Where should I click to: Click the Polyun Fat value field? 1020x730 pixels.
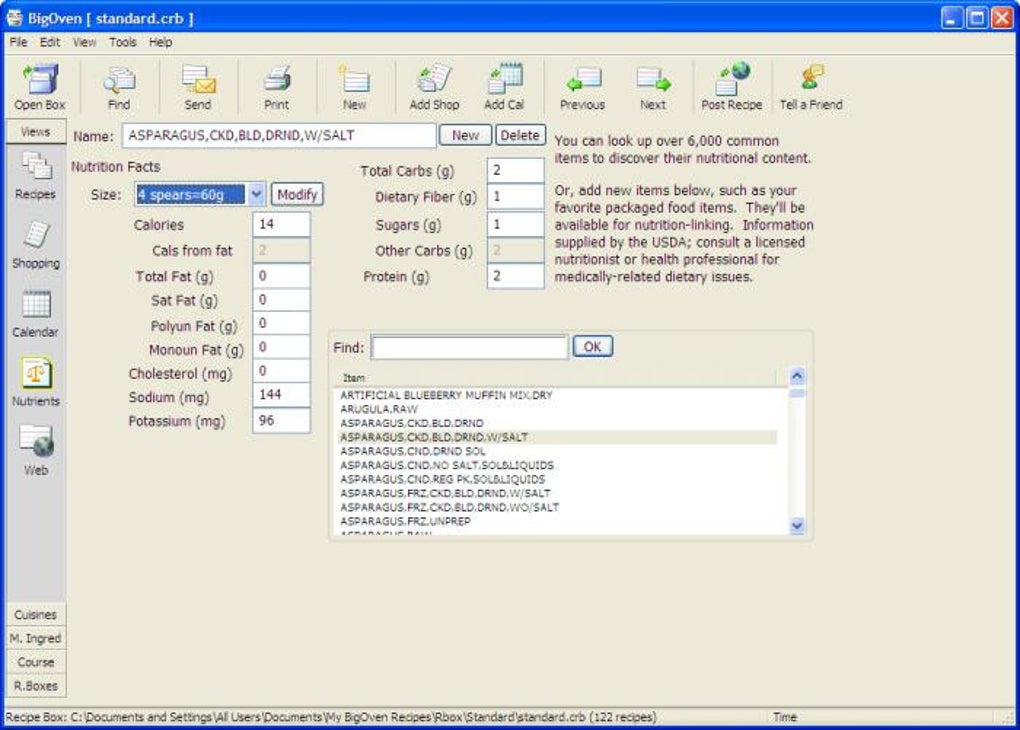coord(281,323)
